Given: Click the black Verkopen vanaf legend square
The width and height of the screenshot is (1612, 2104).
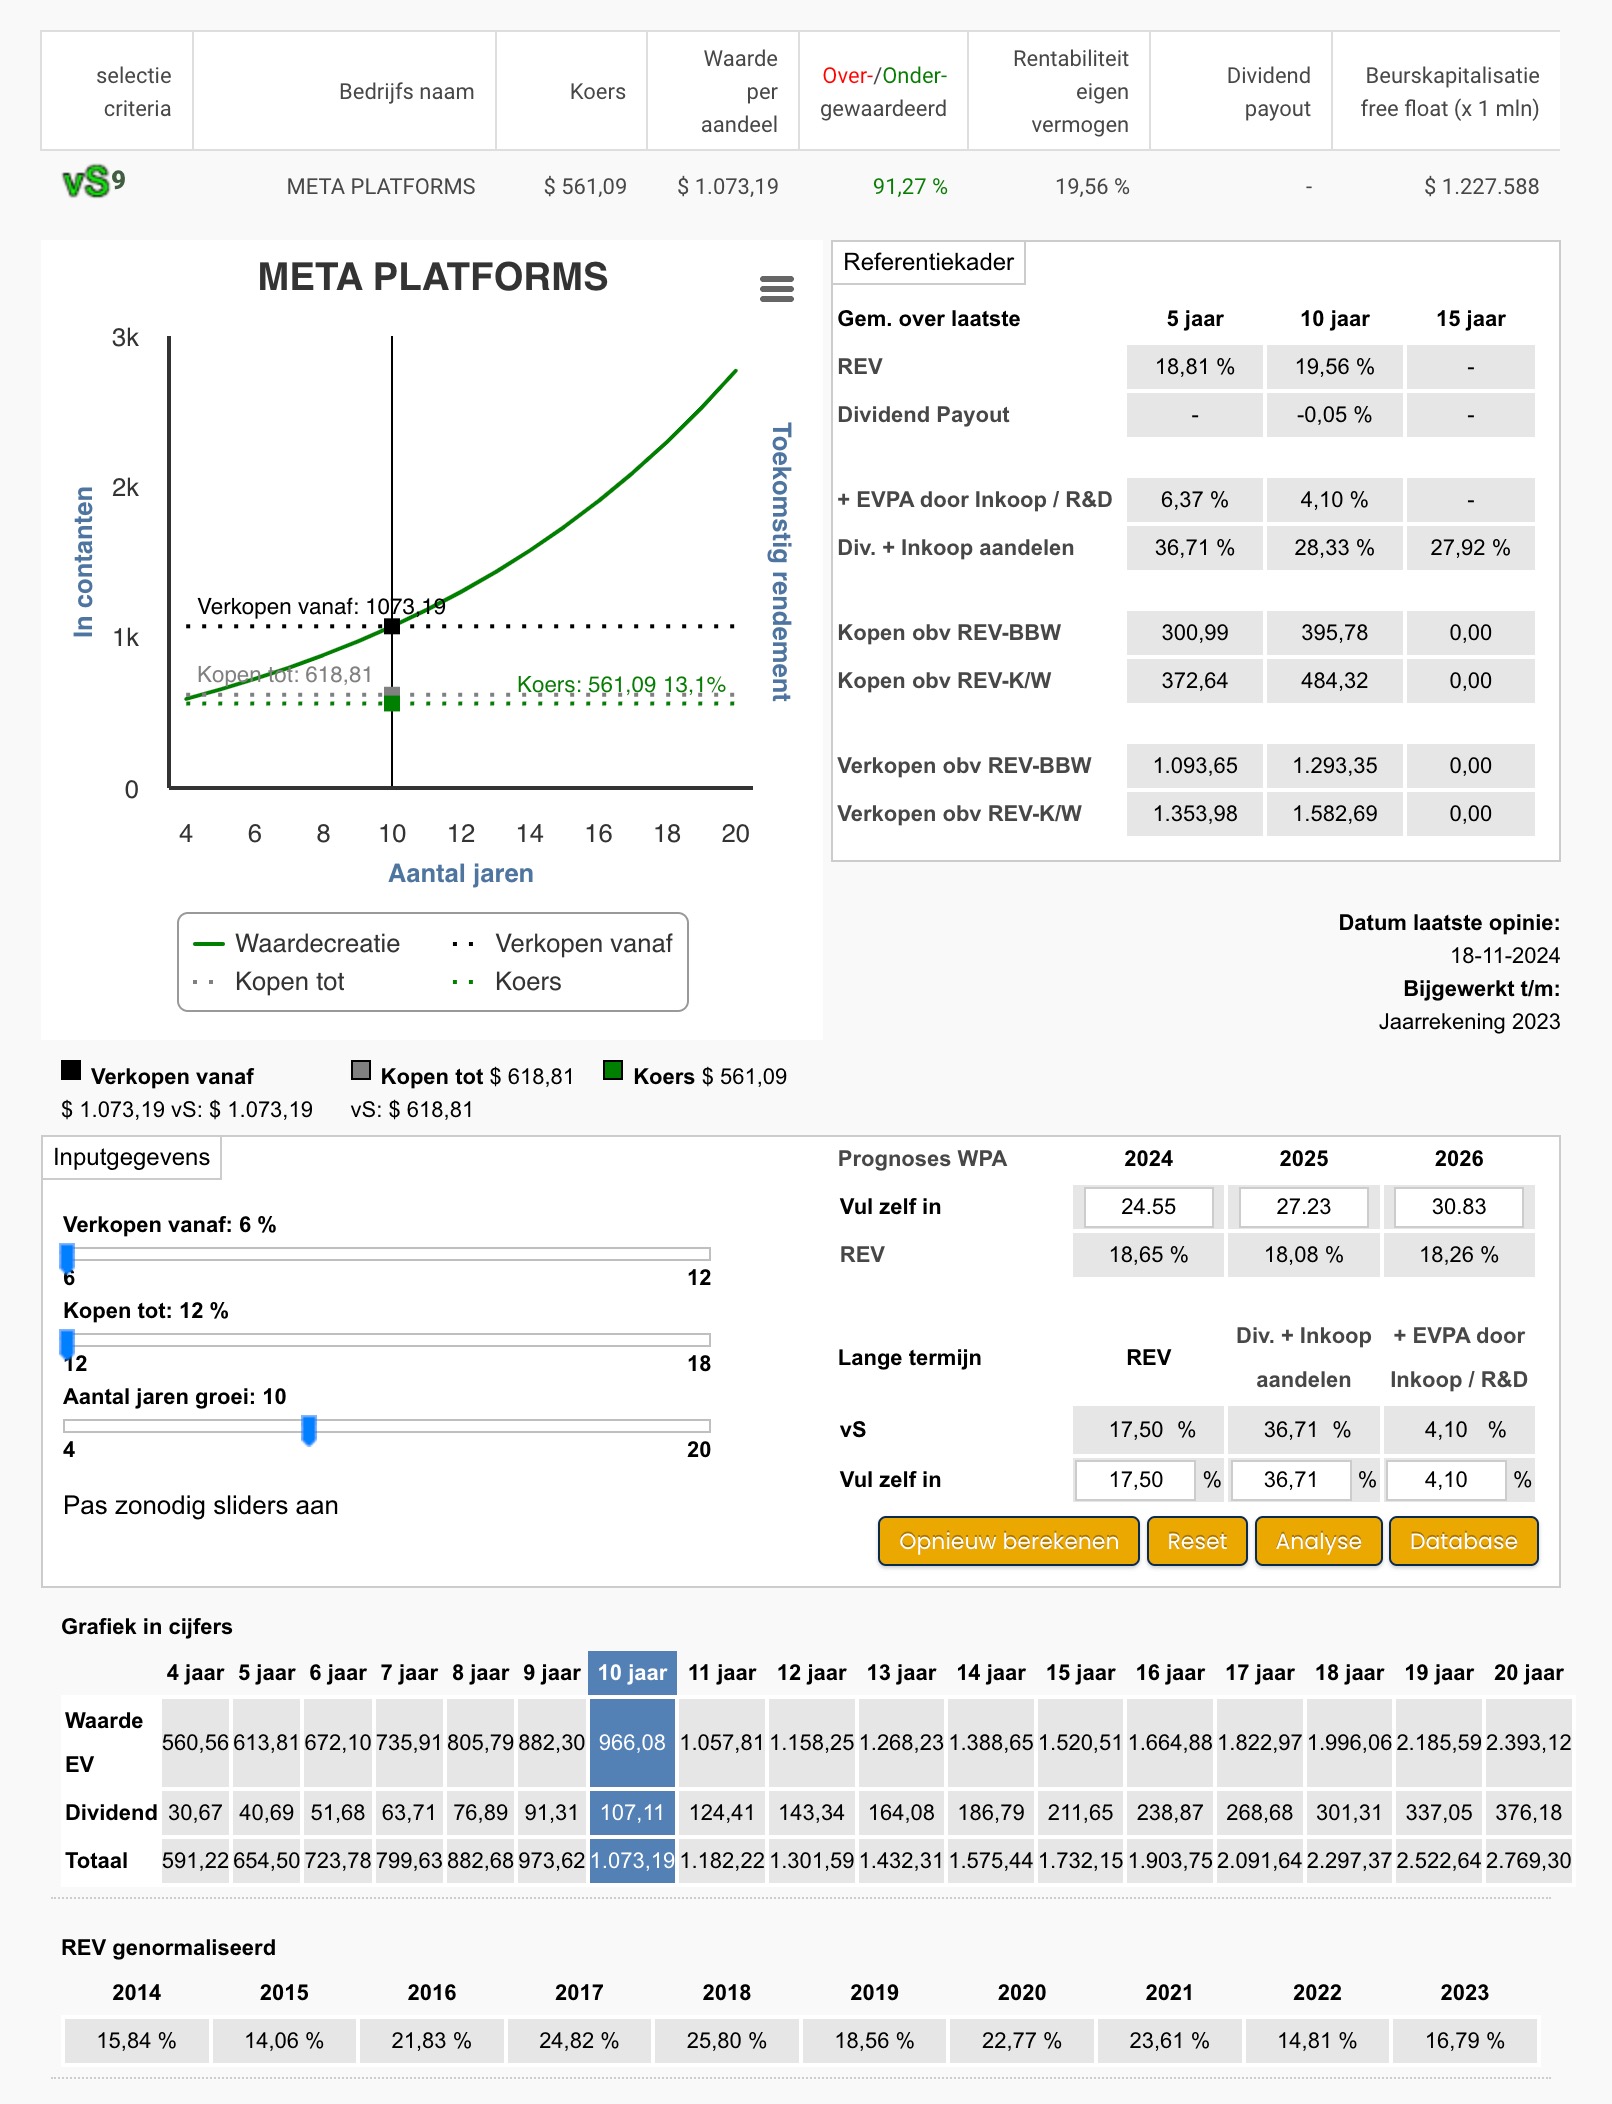Looking at the screenshot, I should (x=71, y=1071).
